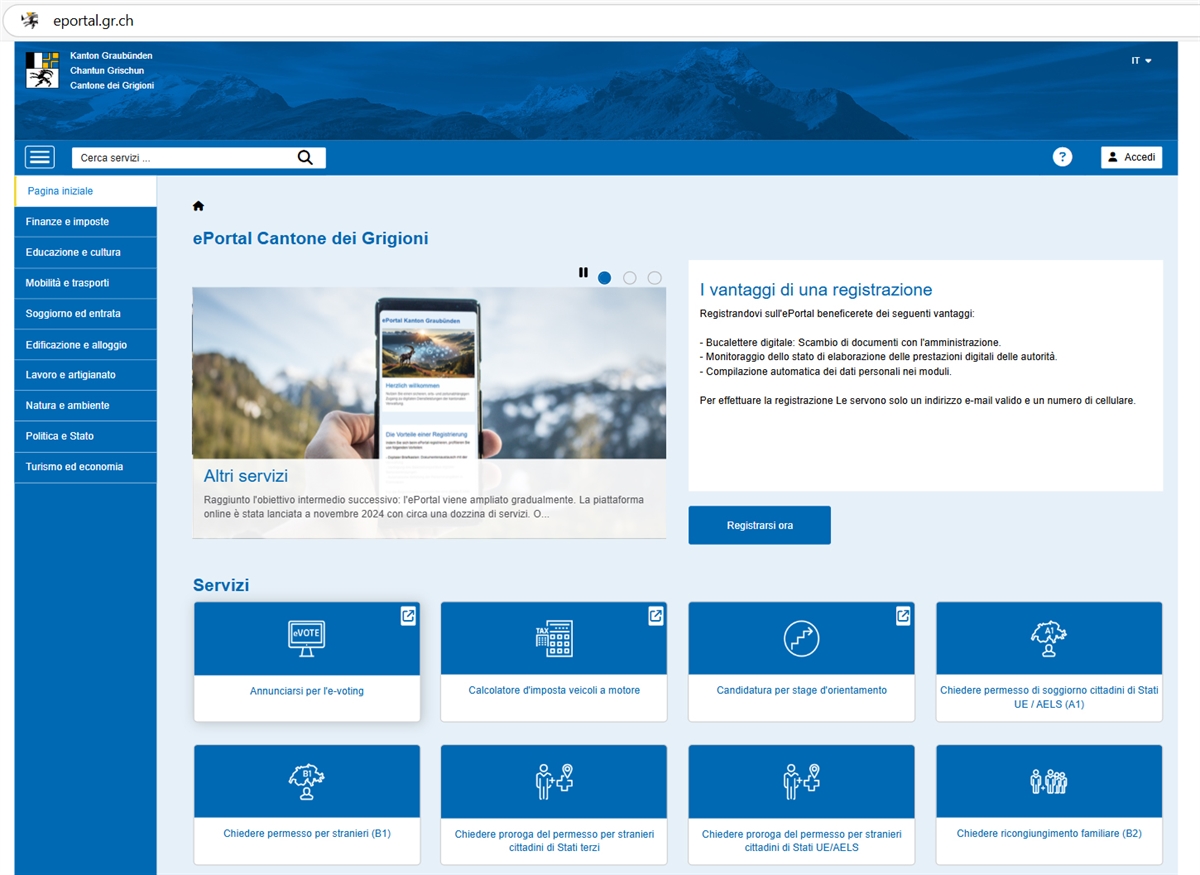
Task: Click the Accedi login button
Action: tap(1131, 157)
